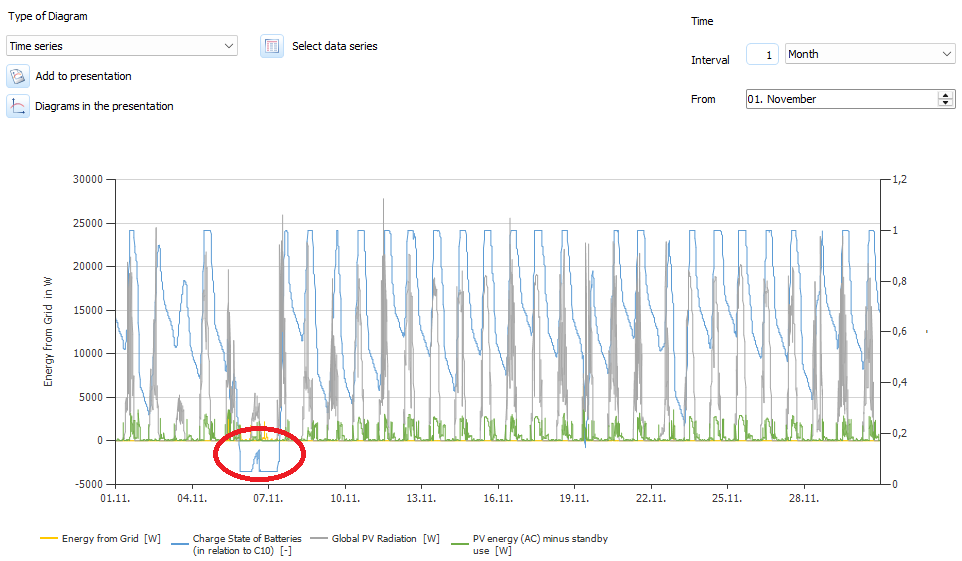Click the yellow Energy from Grid legend line

[x=48, y=539]
